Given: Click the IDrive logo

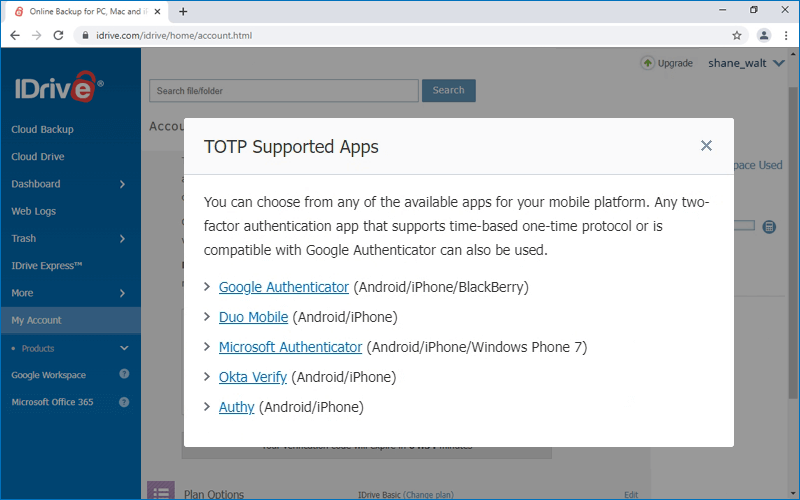Looking at the screenshot, I should [58, 87].
